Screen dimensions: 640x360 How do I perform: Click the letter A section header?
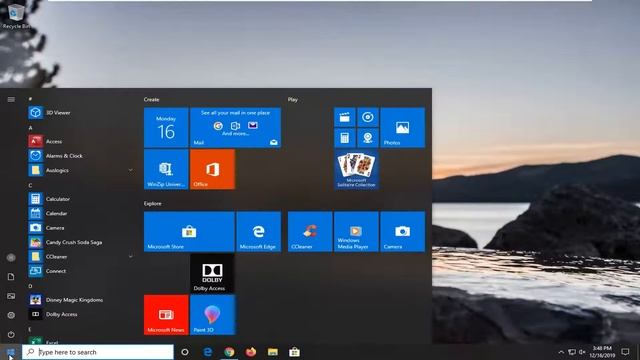coord(30,128)
